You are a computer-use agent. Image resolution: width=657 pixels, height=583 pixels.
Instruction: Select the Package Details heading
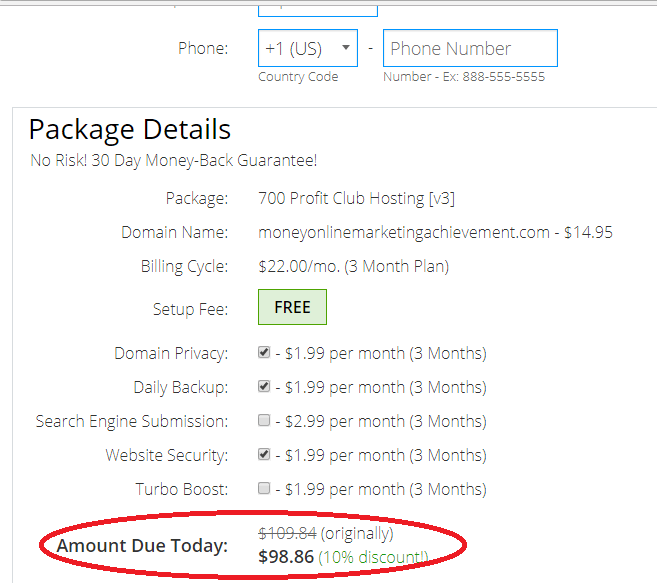(x=130, y=130)
